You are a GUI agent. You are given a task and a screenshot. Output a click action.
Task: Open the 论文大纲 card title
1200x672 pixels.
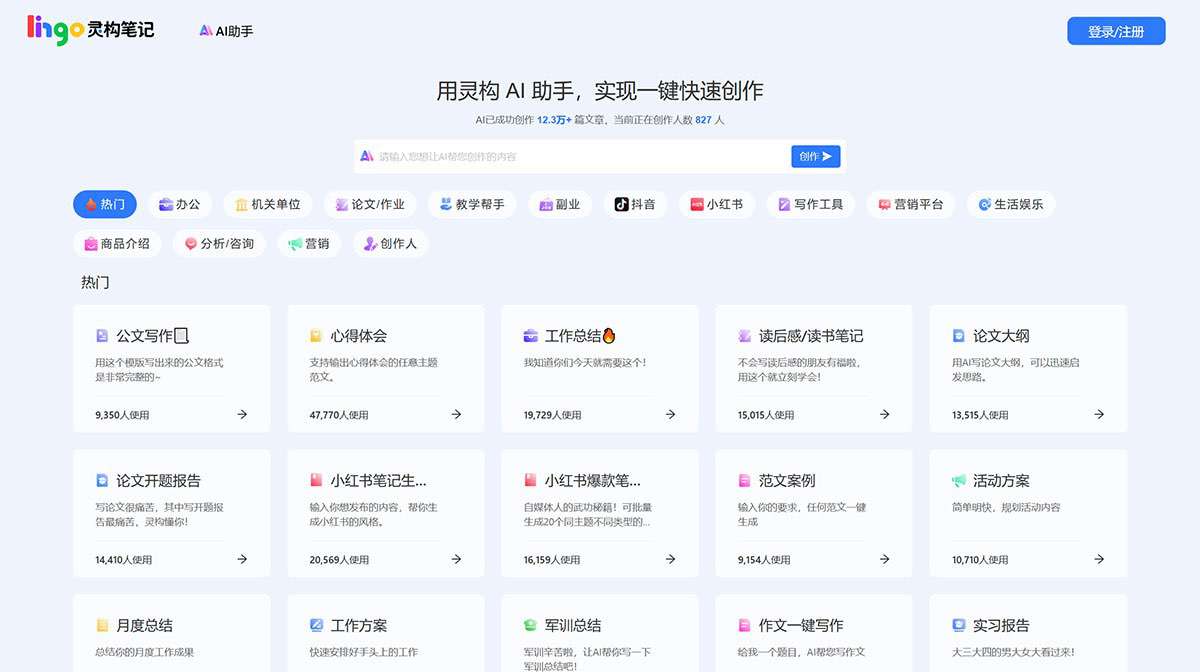point(1001,336)
